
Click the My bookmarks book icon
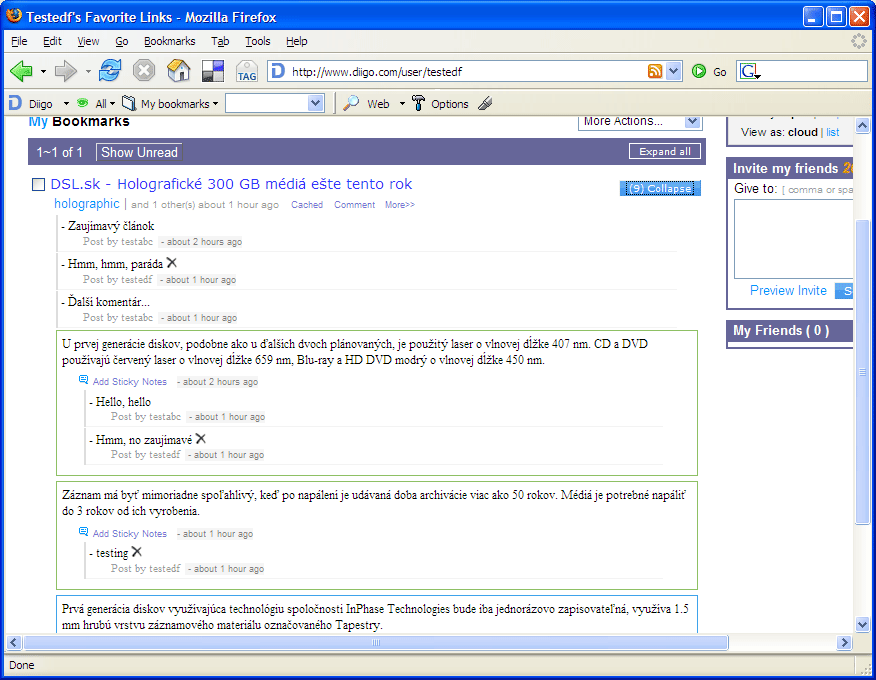(x=129, y=103)
